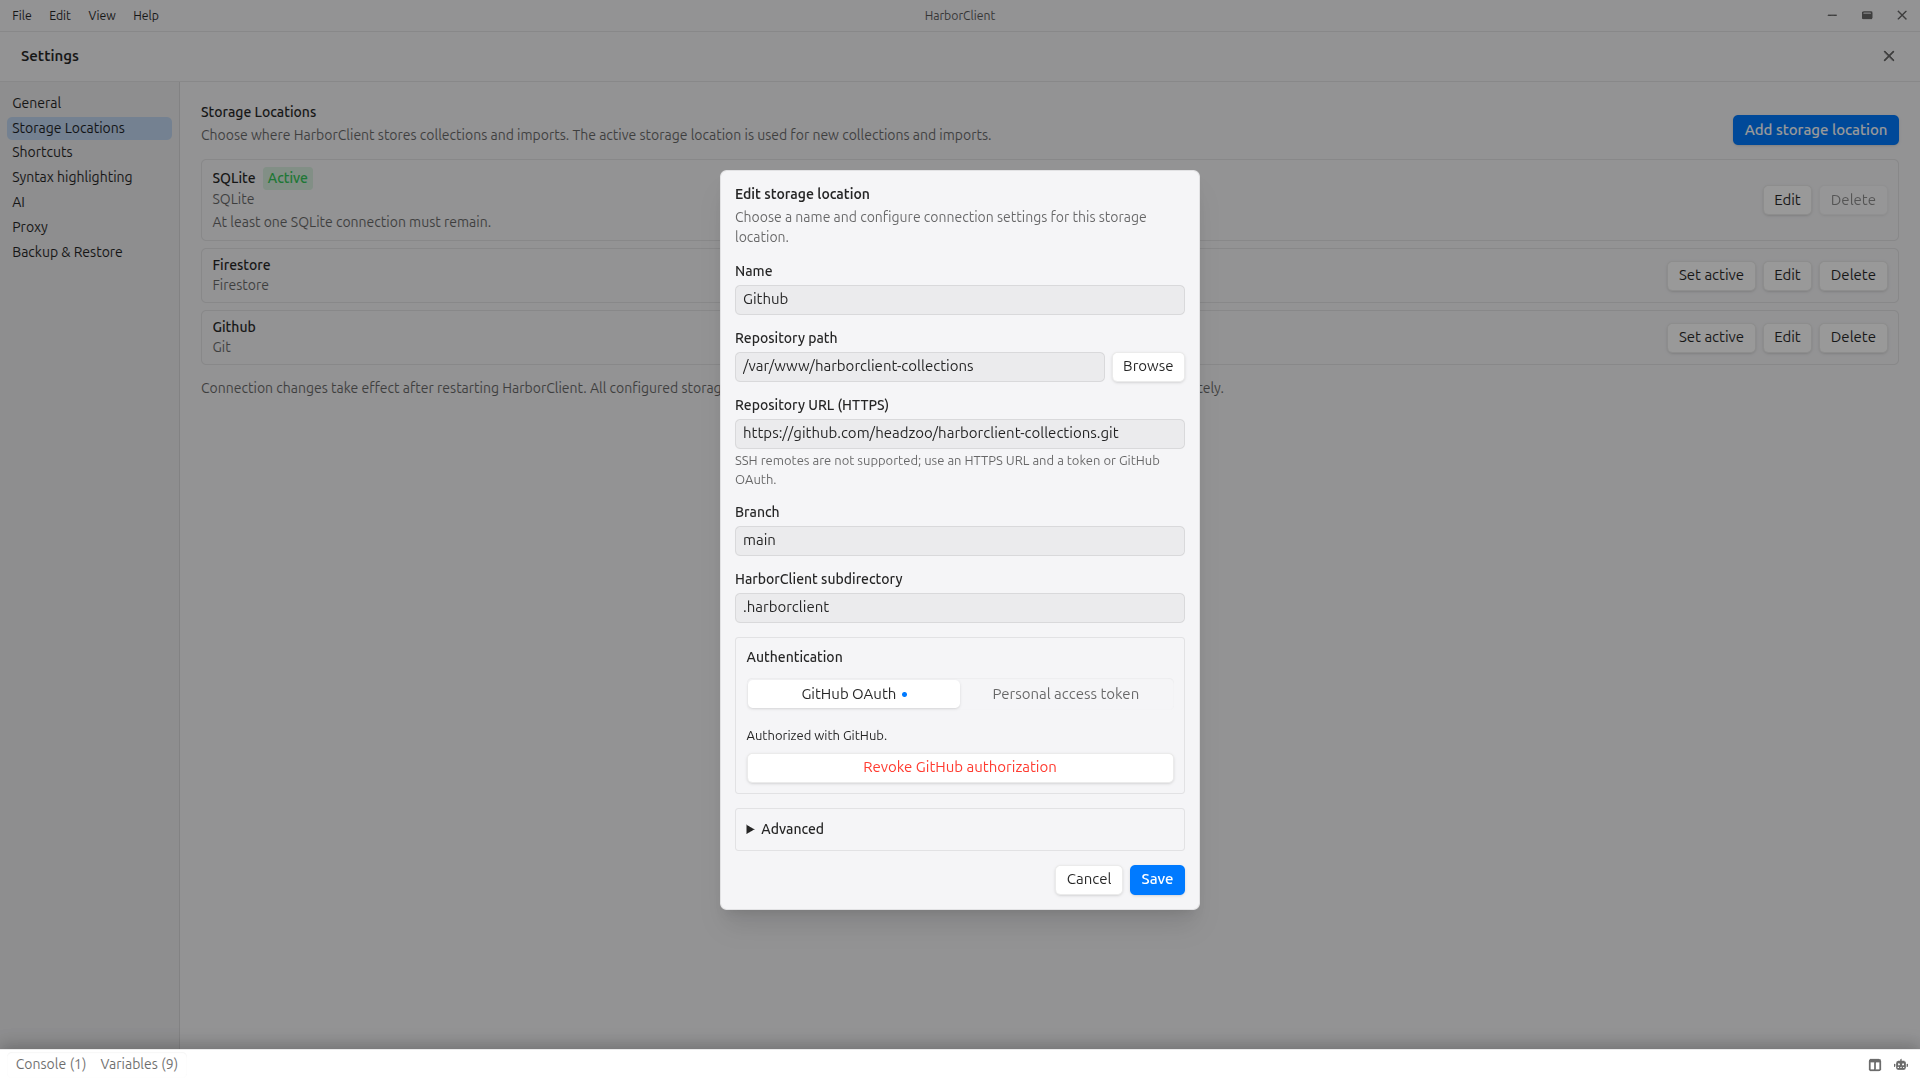Edit the SQLite storage location
The width and height of the screenshot is (1920, 1080).
coord(1787,200)
